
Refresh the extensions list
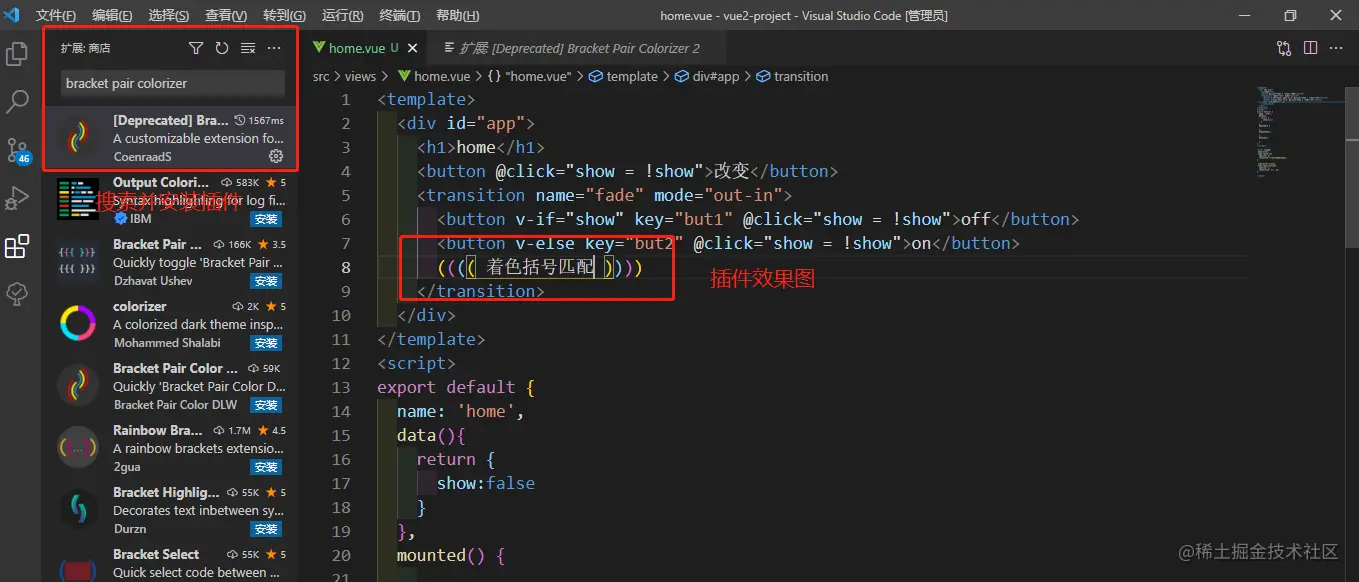click(x=222, y=48)
